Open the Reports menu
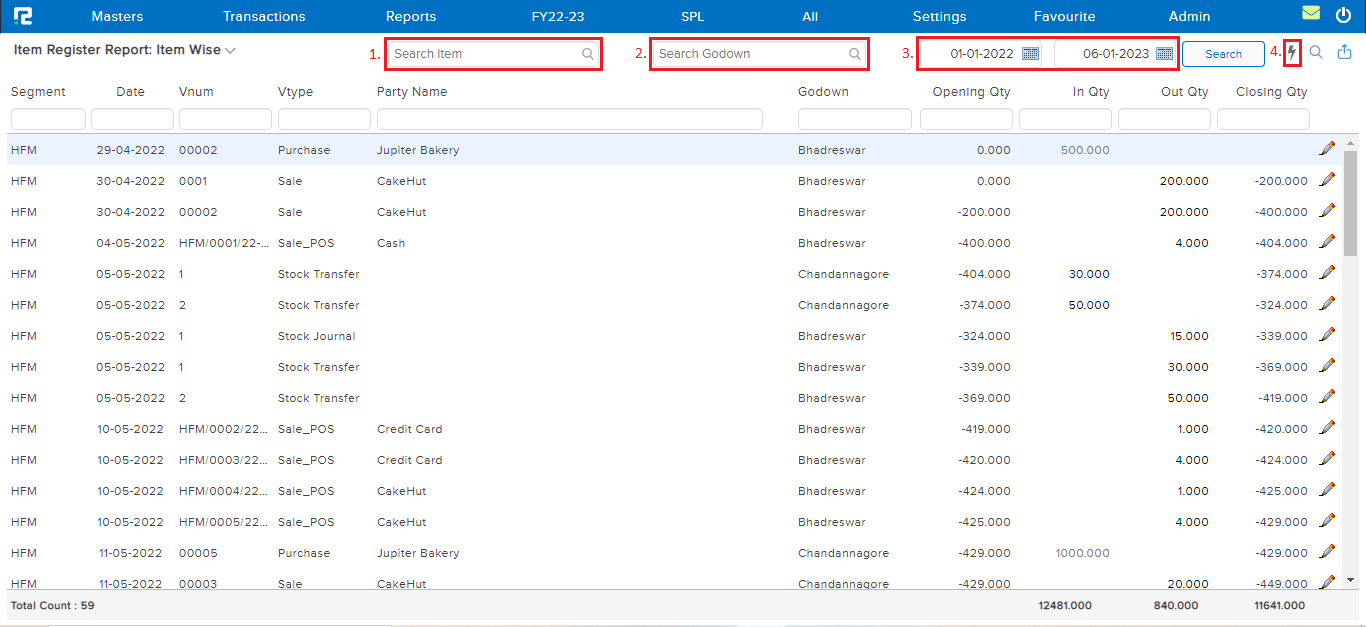The width and height of the screenshot is (1366, 627). (411, 16)
